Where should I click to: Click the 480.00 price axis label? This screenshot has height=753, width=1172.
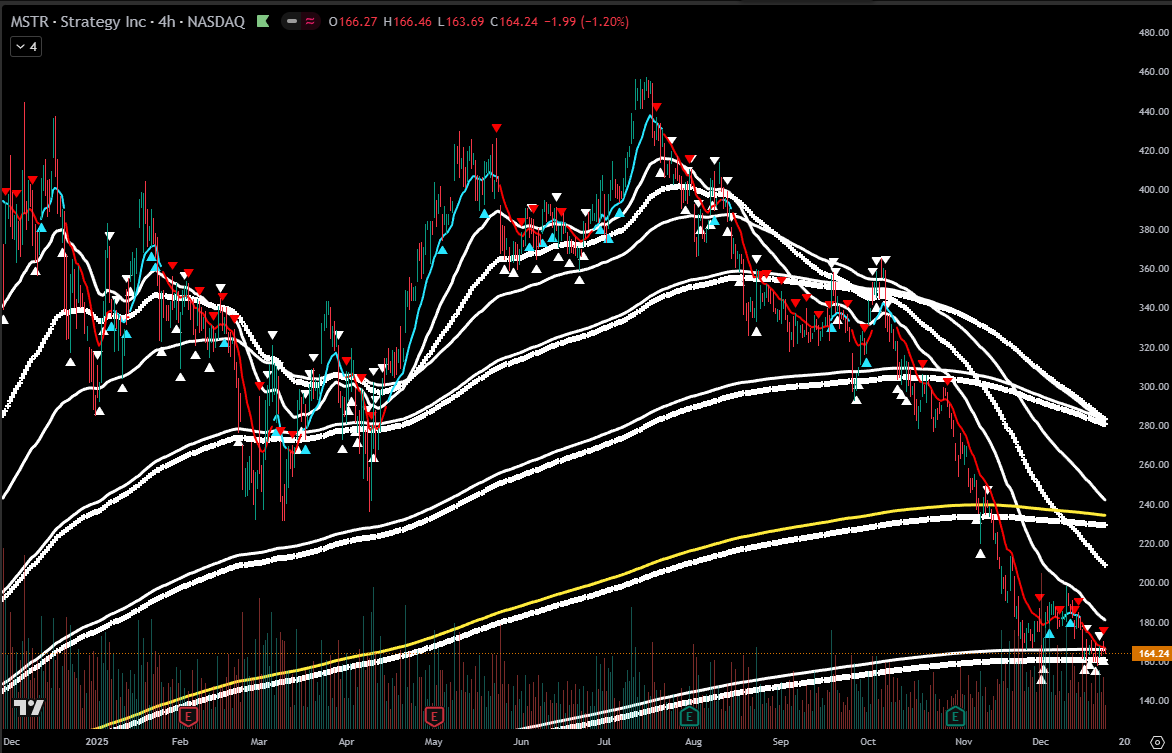1153,33
